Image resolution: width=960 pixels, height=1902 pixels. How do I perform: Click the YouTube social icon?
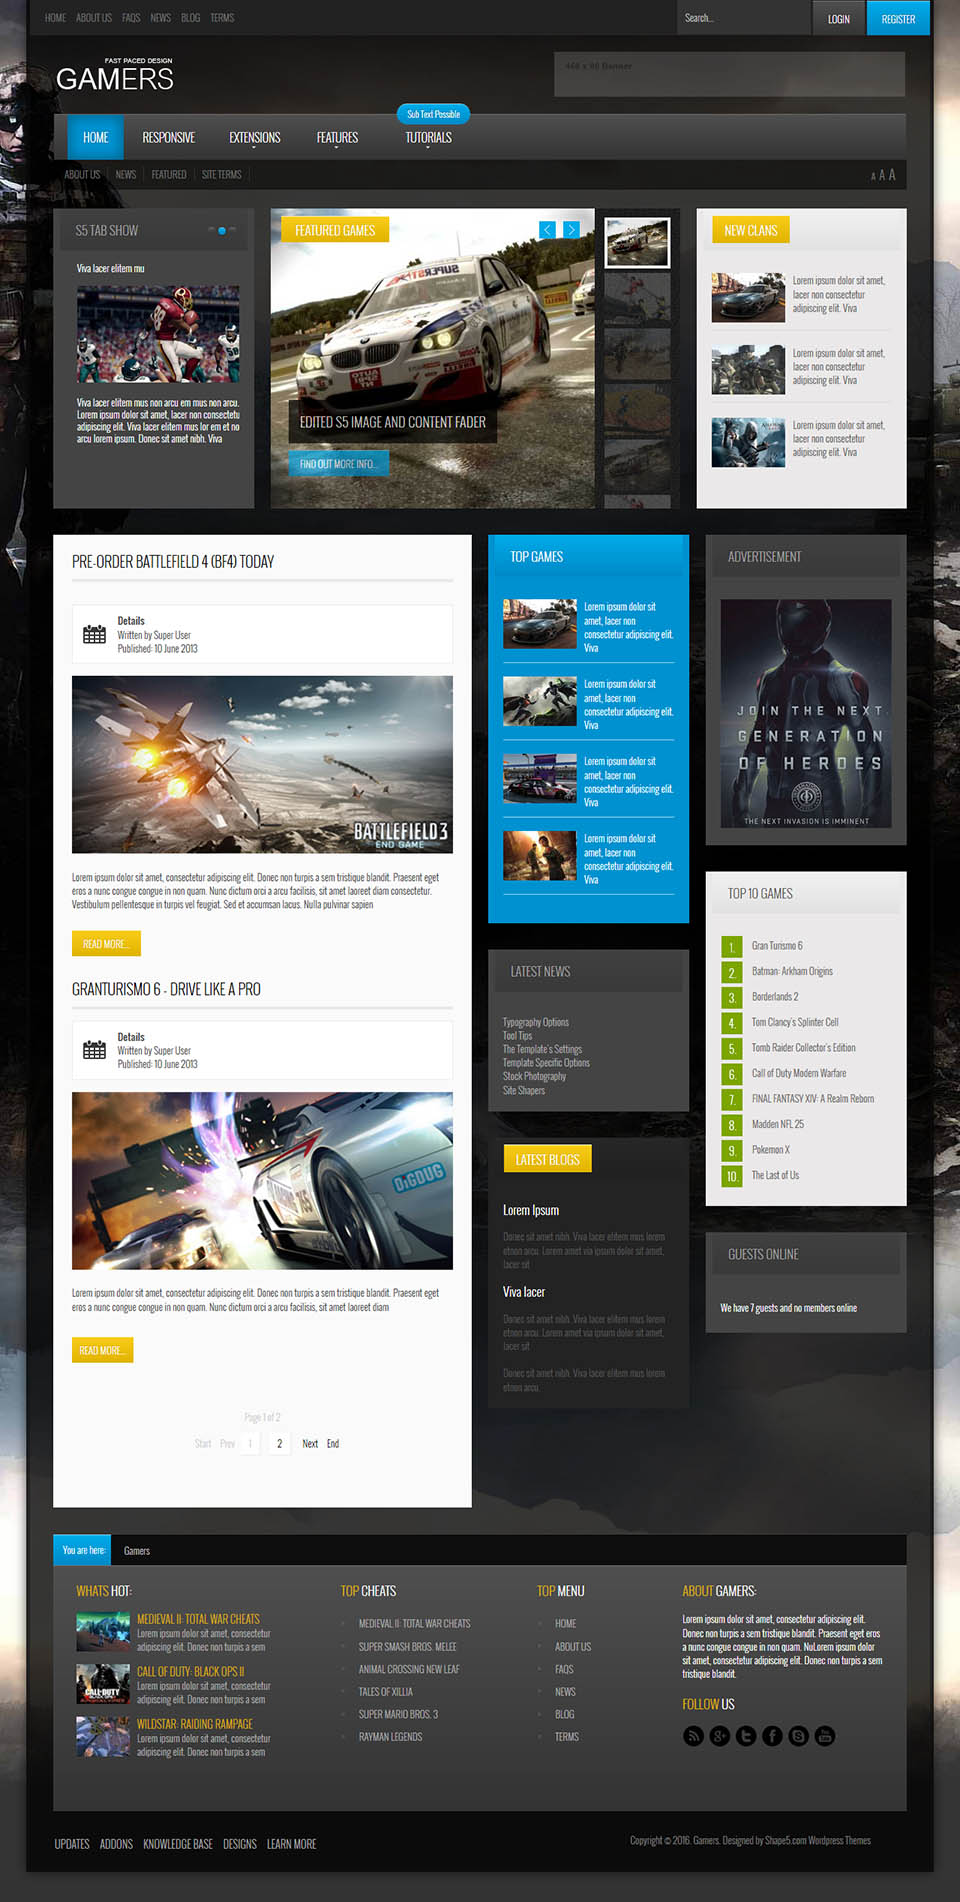point(824,1736)
